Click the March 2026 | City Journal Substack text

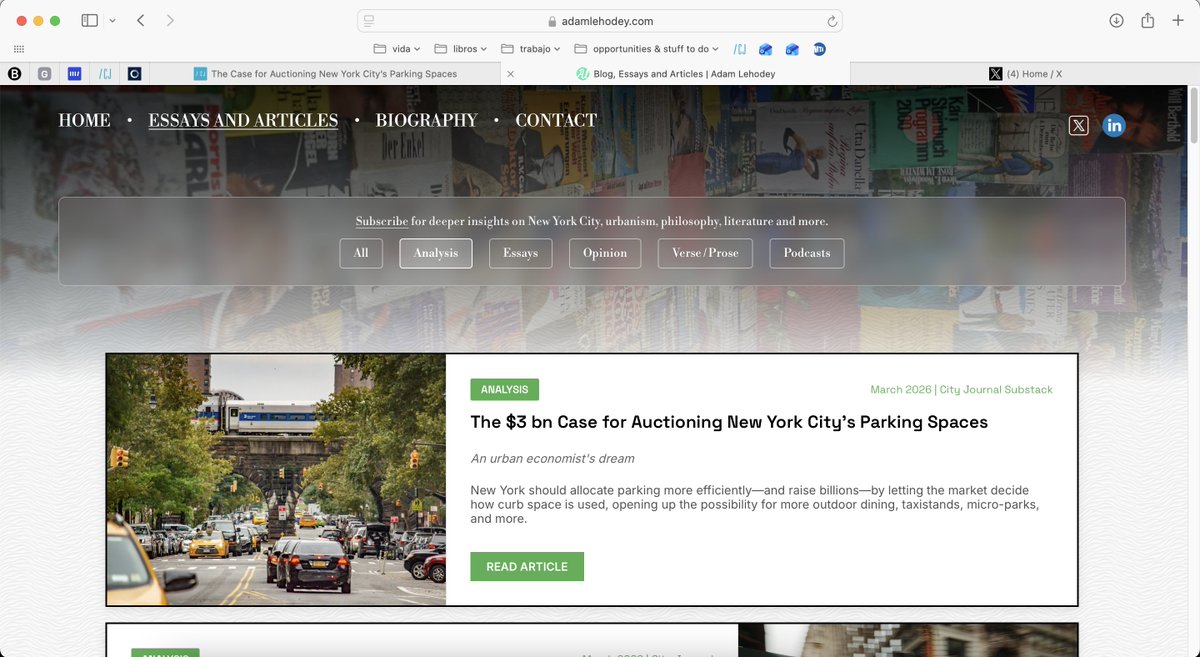pos(961,390)
